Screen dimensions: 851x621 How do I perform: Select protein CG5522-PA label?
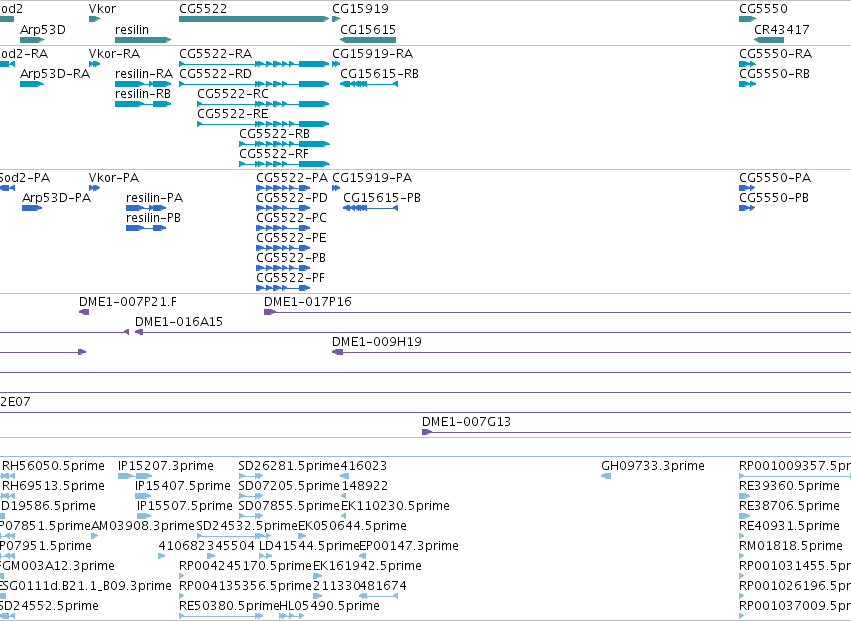point(292,178)
